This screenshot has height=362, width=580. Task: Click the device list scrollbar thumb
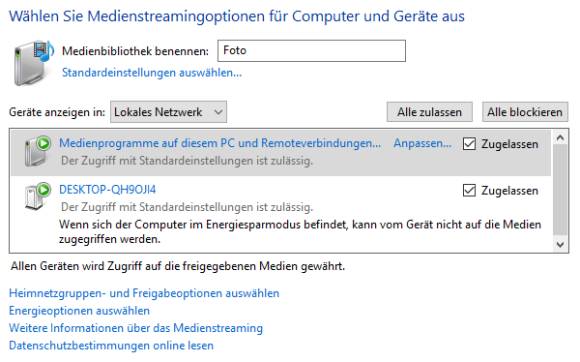point(560,189)
